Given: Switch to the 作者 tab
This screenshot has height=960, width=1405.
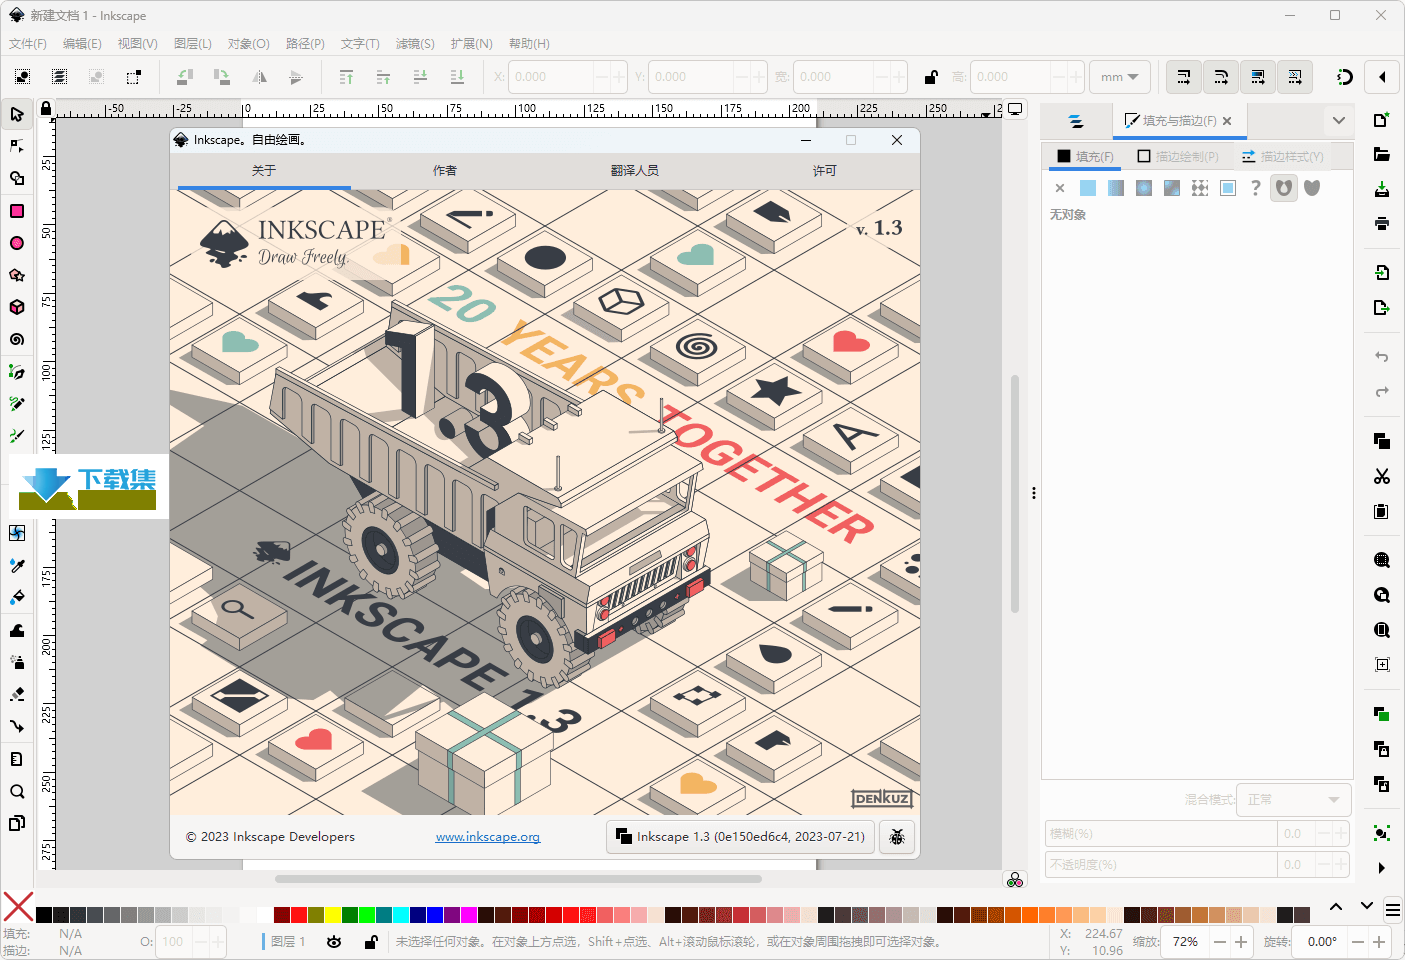Looking at the screenshot, I should pyautogui.click(x=445, y=171).
